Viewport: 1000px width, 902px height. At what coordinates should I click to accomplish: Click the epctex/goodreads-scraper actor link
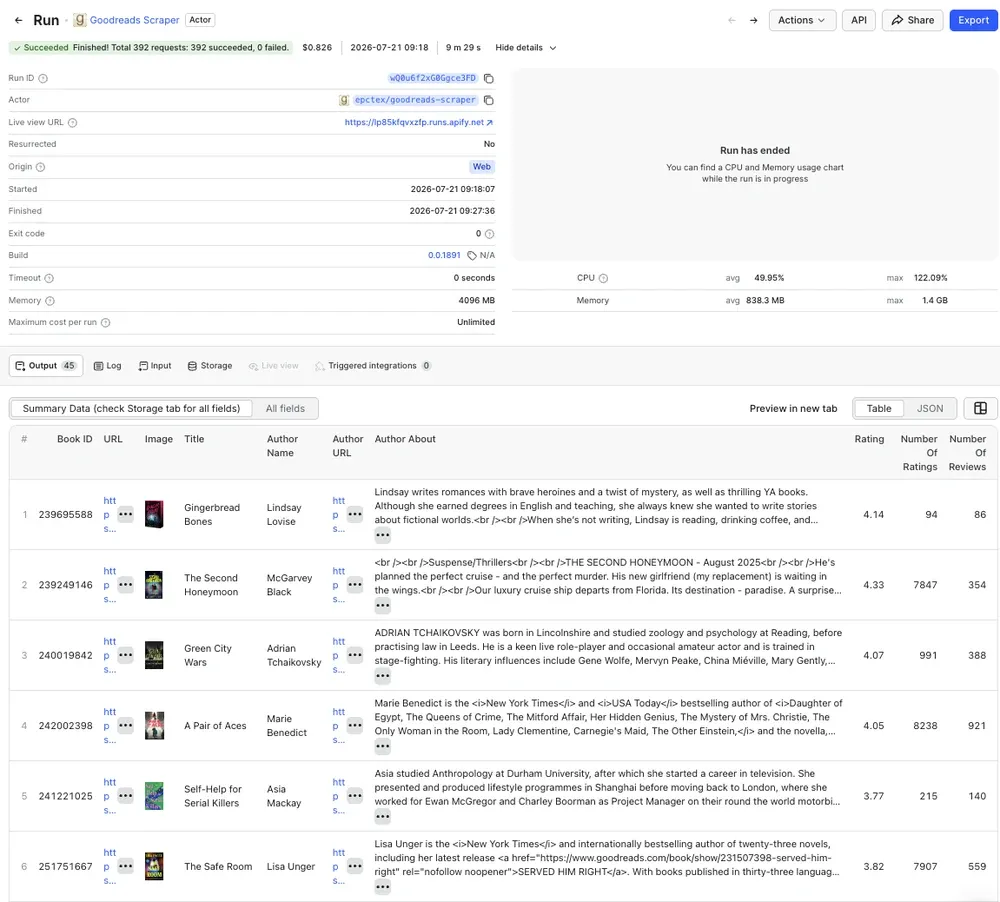pos(415,100)
